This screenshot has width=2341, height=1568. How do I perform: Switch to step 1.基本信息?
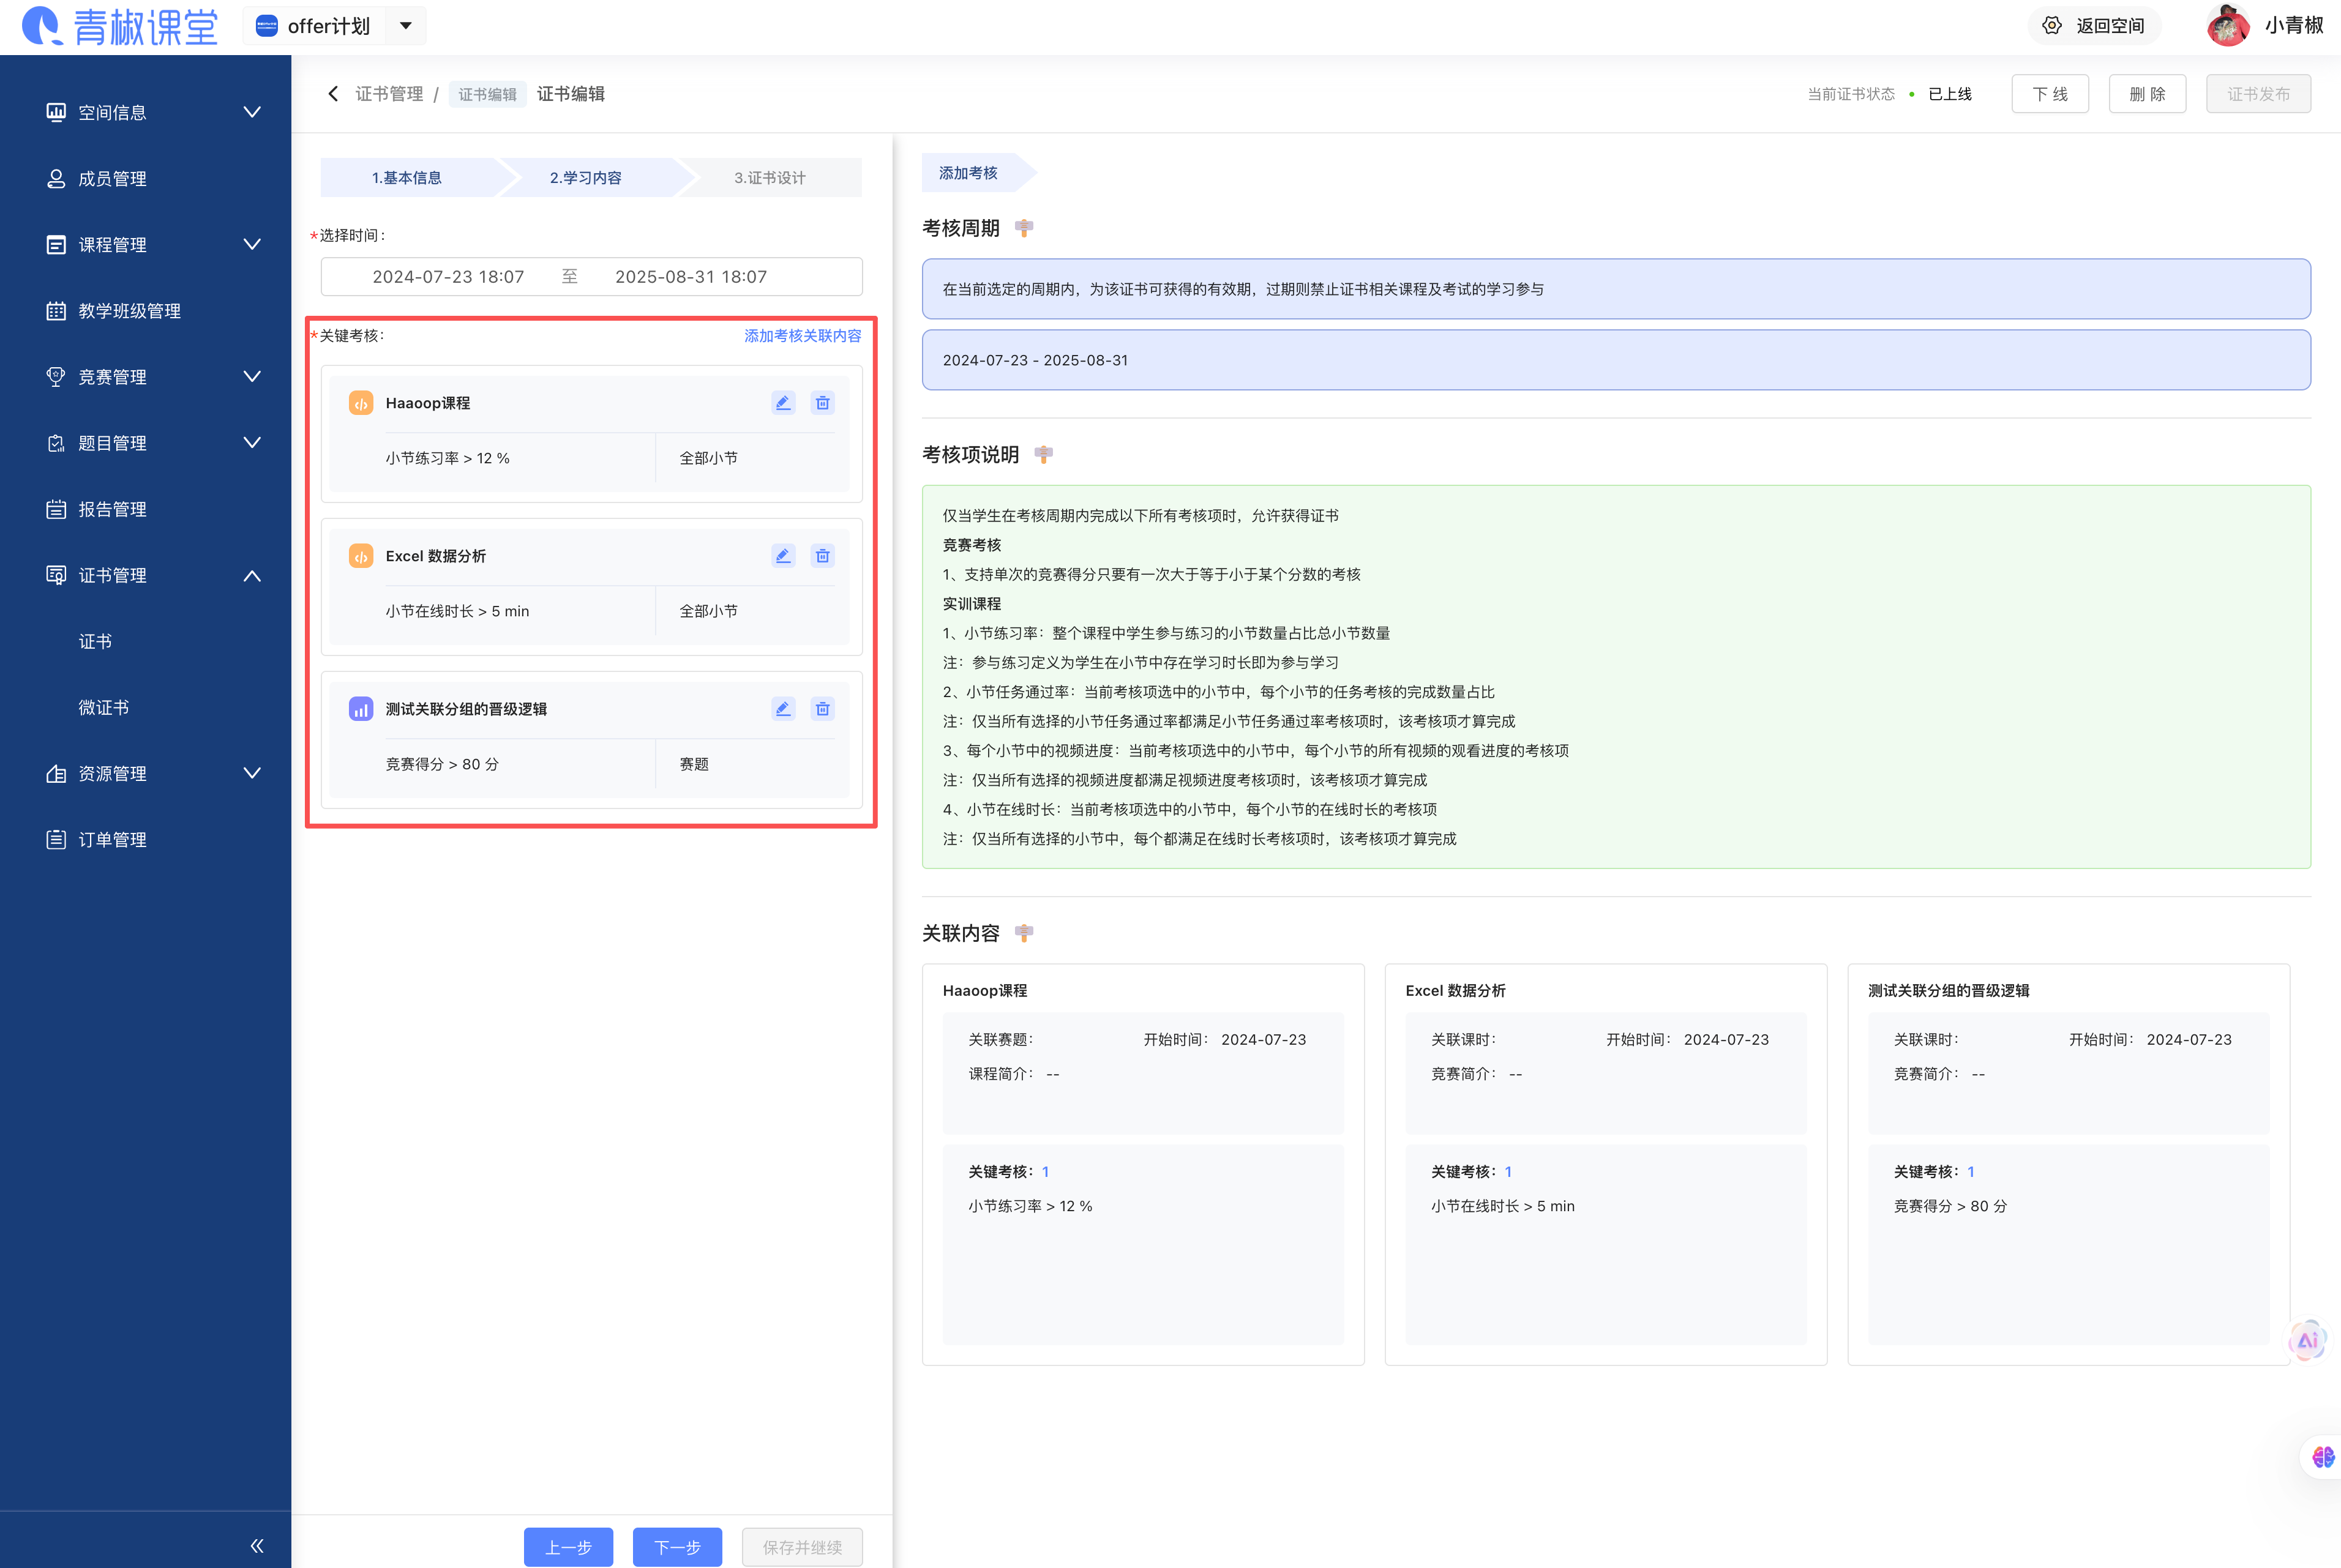(x=407, y=178)
